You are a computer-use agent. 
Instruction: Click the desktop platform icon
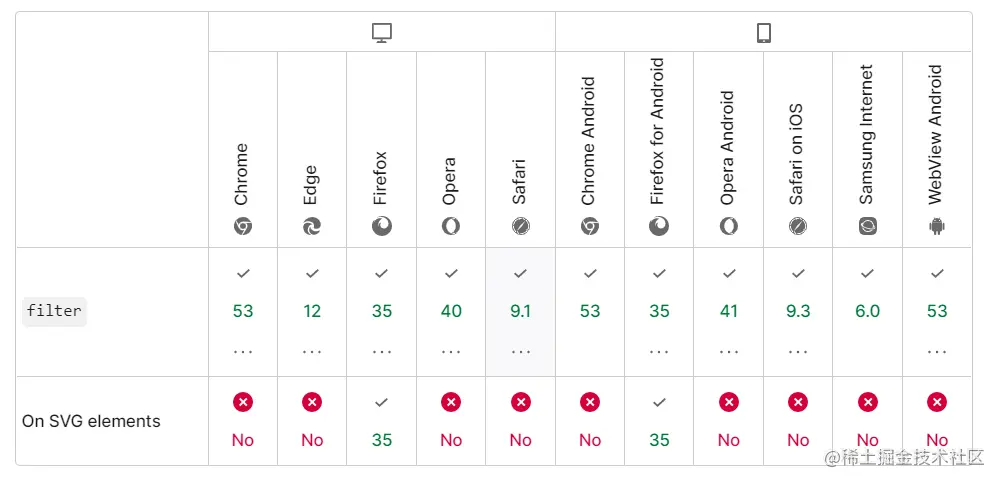(382, 33)
